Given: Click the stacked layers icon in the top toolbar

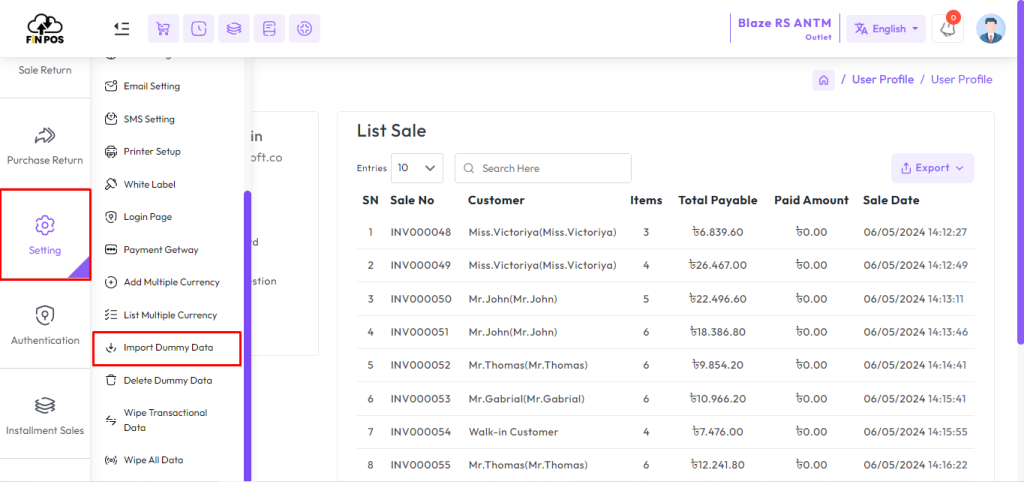Looking at the screenshot, I should (x=234, y=29).
